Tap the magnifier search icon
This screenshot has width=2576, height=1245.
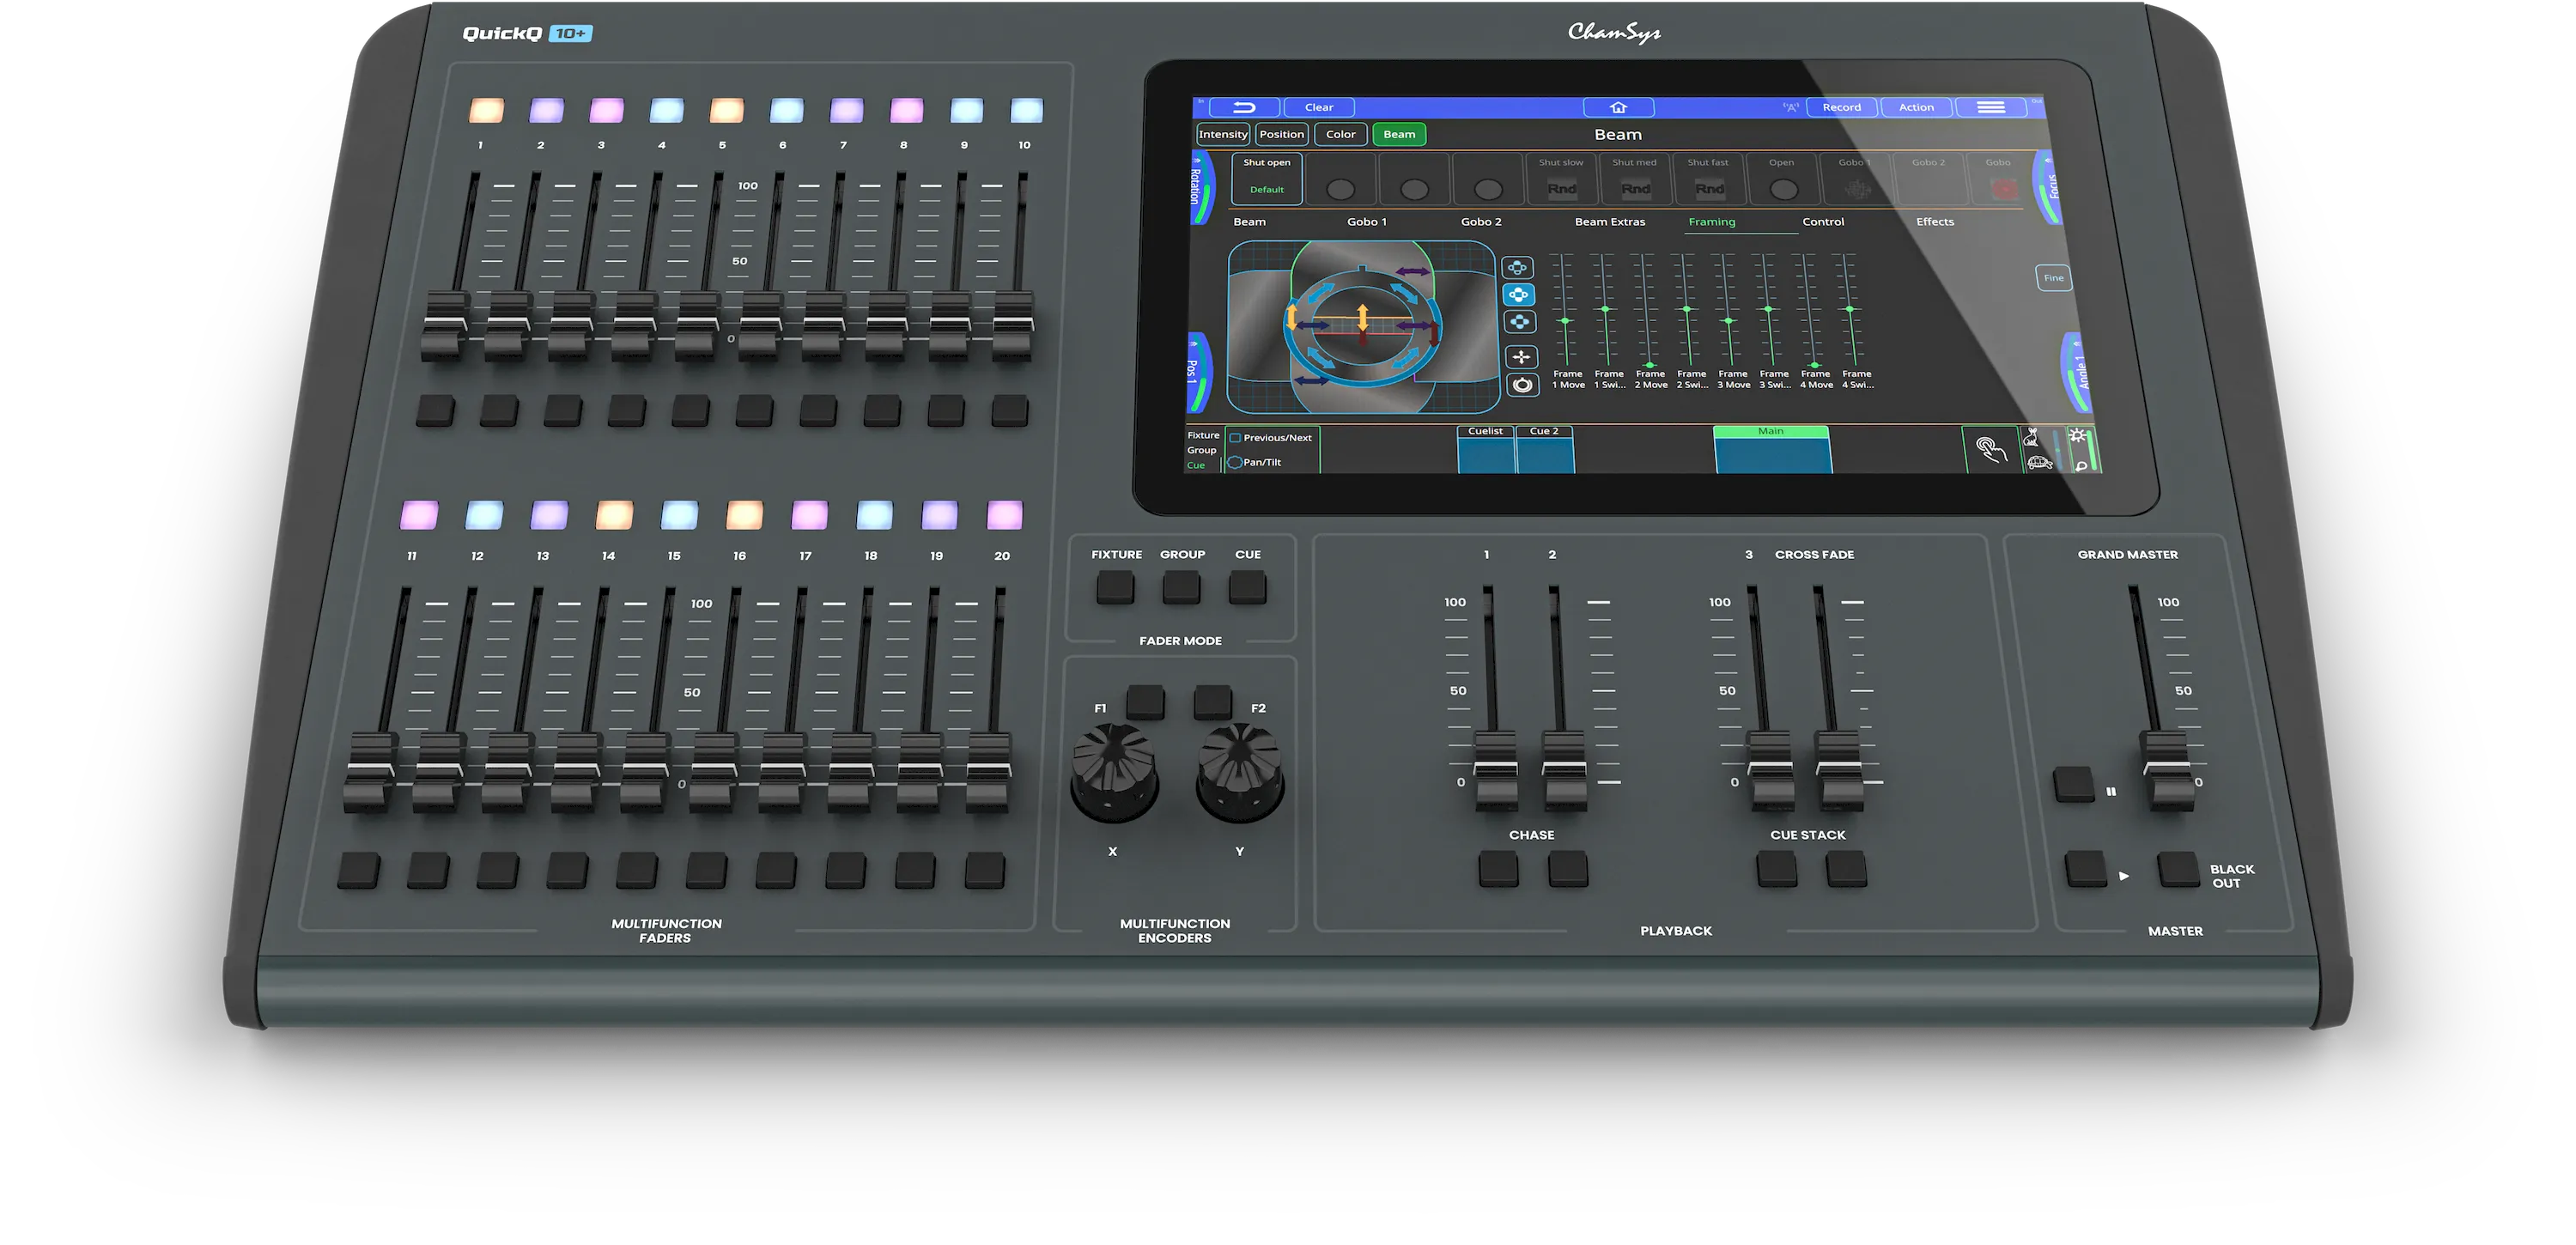[2082, 465]
